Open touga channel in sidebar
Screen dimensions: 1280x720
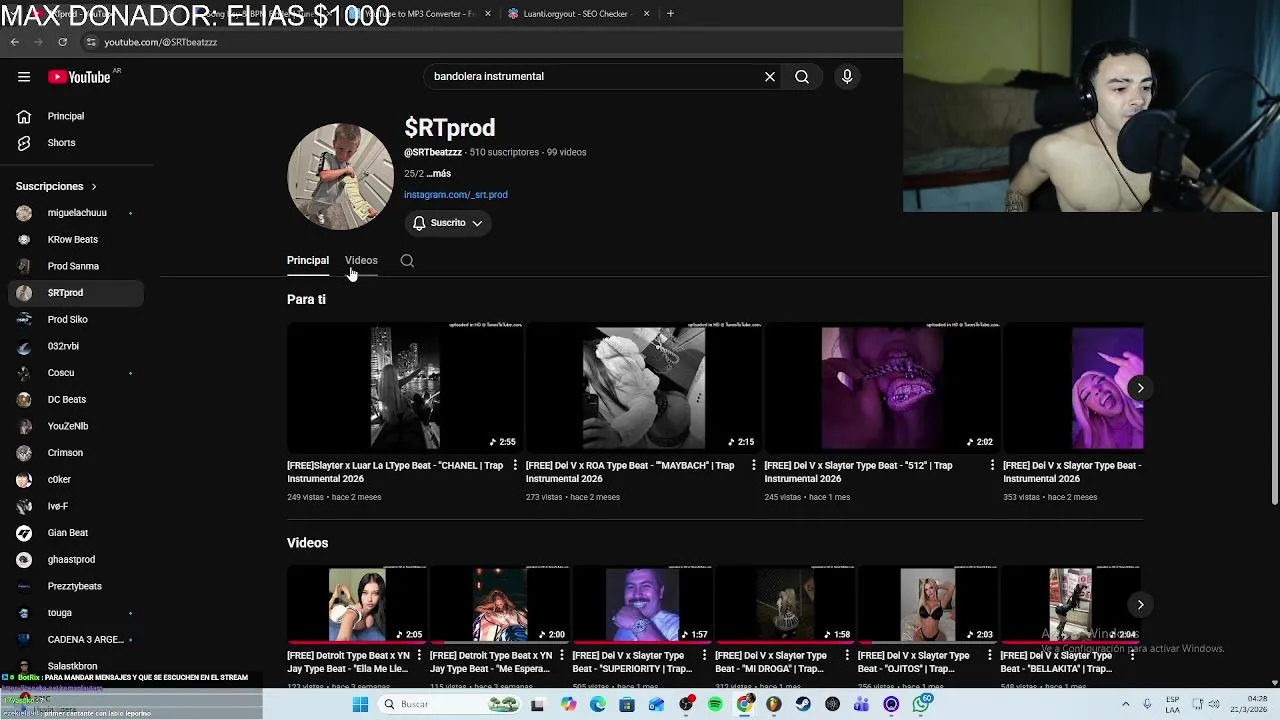76,613
